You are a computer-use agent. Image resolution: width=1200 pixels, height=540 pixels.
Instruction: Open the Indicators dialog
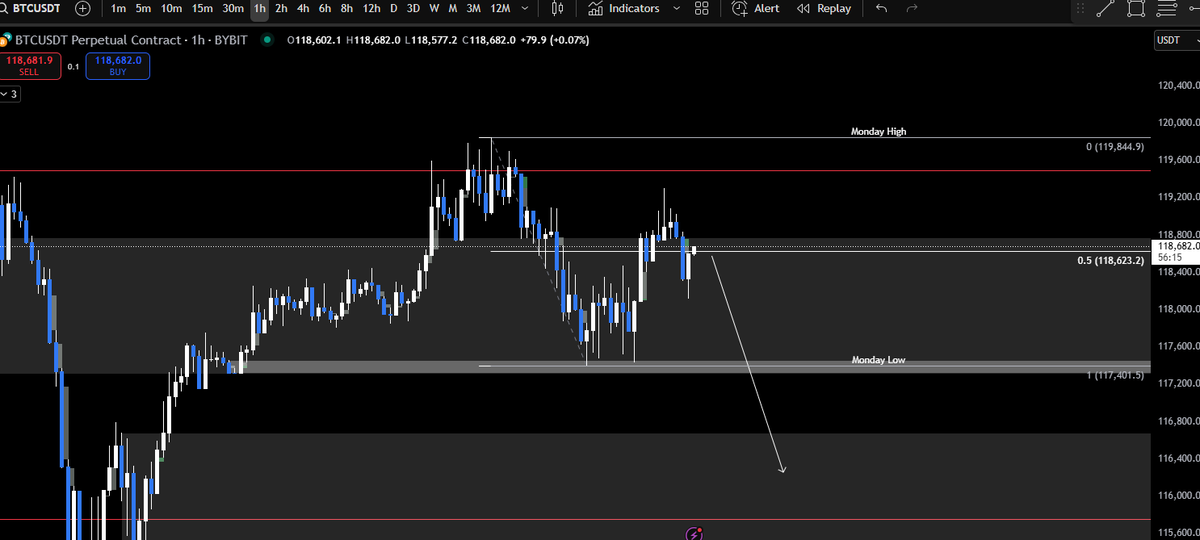coord(624,8)
